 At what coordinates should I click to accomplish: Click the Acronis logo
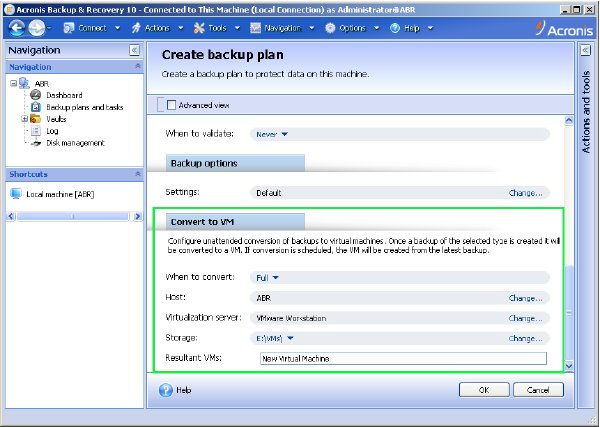pyautogui.click(x=564, y=28)
